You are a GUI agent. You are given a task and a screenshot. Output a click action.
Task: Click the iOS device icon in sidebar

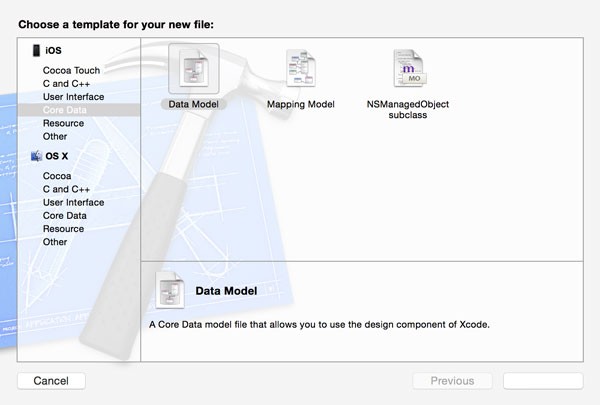point(36,51)
